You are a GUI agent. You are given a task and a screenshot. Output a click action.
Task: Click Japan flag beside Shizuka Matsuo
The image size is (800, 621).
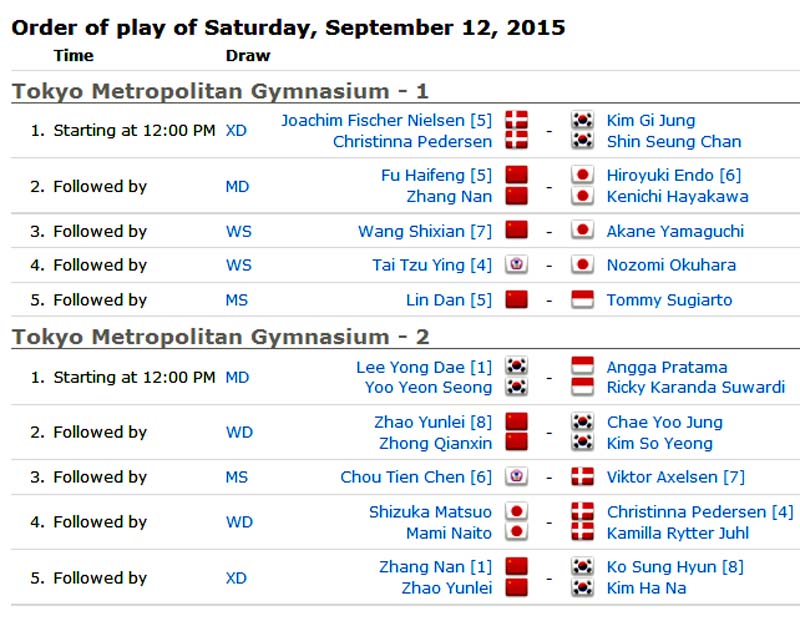click(x=516, y=511)
